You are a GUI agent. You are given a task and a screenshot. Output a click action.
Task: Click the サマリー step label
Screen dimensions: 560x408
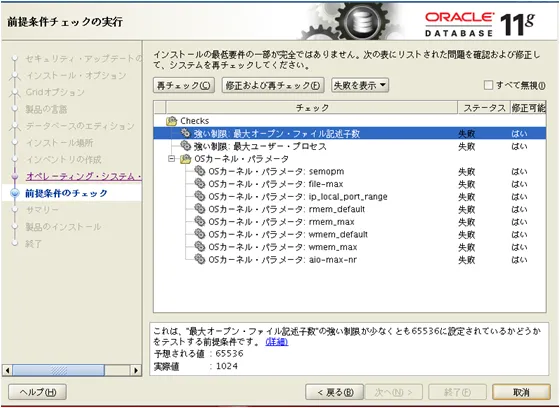point(42,210)
